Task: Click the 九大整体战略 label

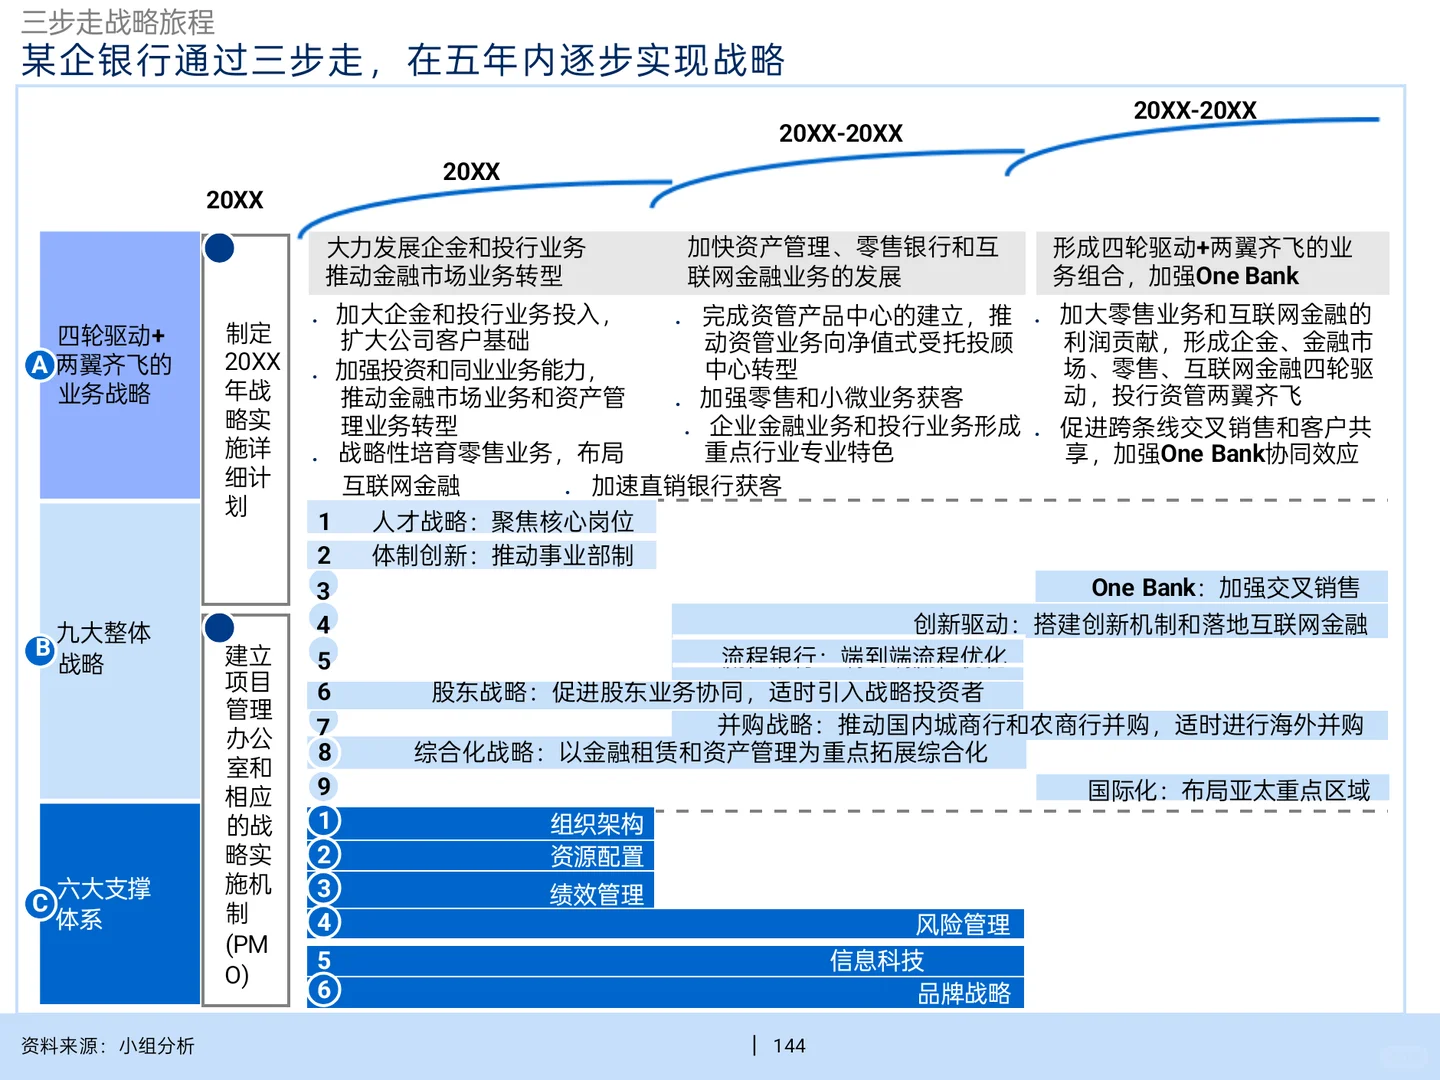Action: [104, 648]
